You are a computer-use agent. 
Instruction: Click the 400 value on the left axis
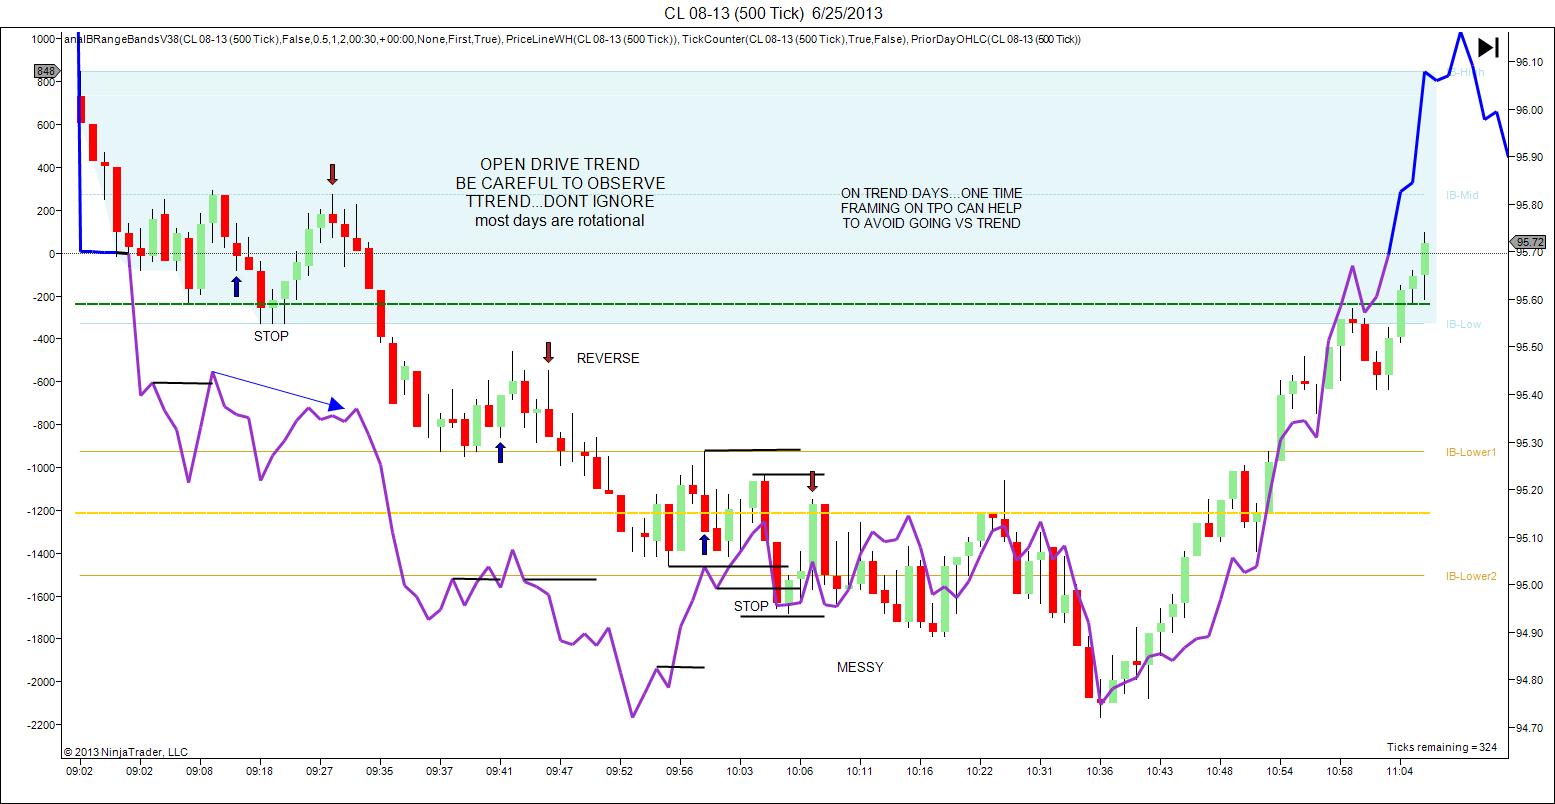point(46,168)
